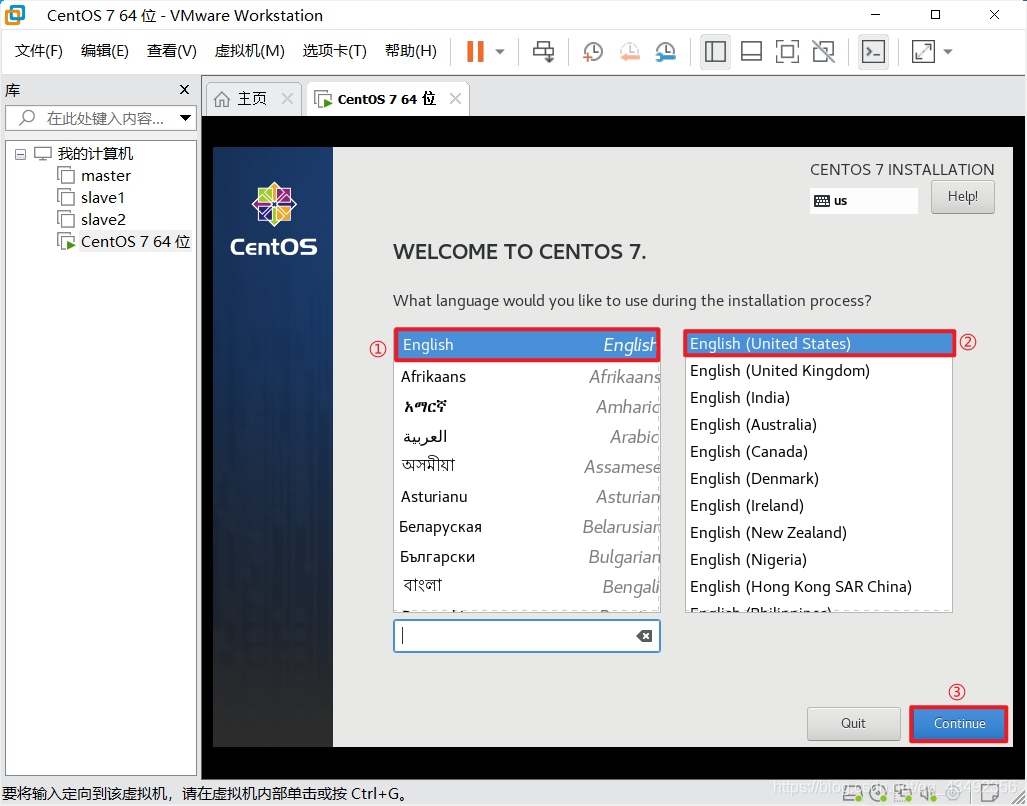The image size is (1027, 806).
Task: Select CentOS 7 64 位 in the library tree
Action: (x=136, y=242)
